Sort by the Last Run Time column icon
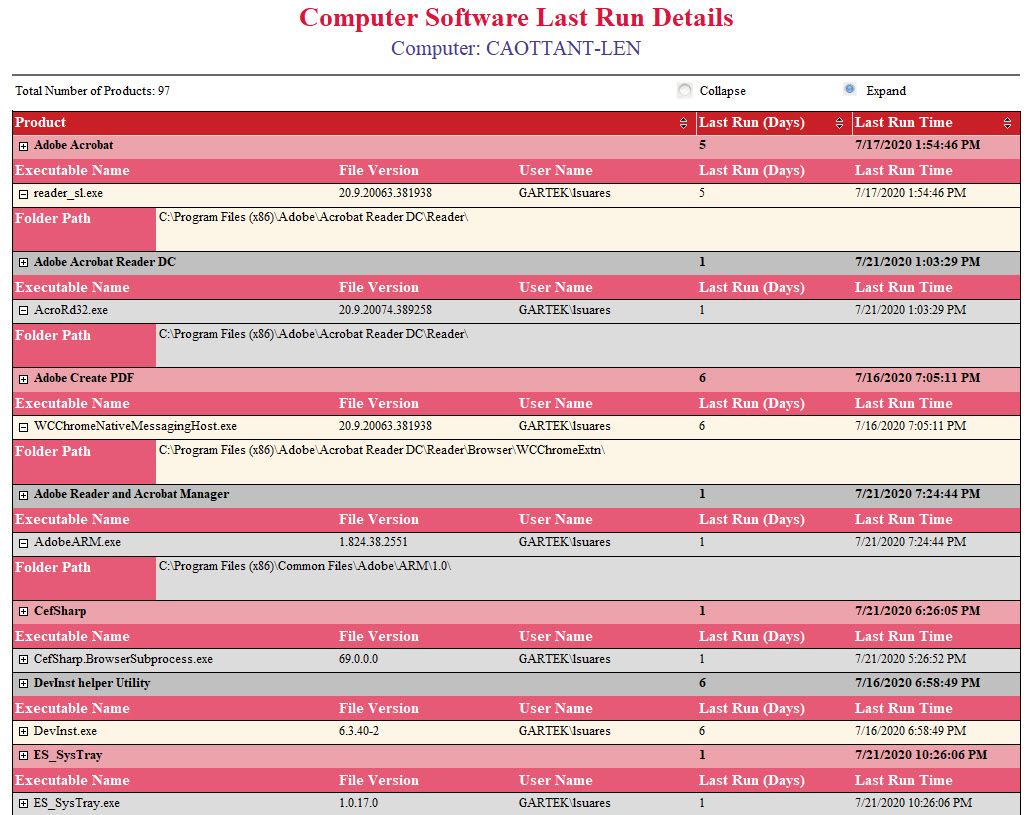This screenshot has height=815, width=1032. point(1009,122)
